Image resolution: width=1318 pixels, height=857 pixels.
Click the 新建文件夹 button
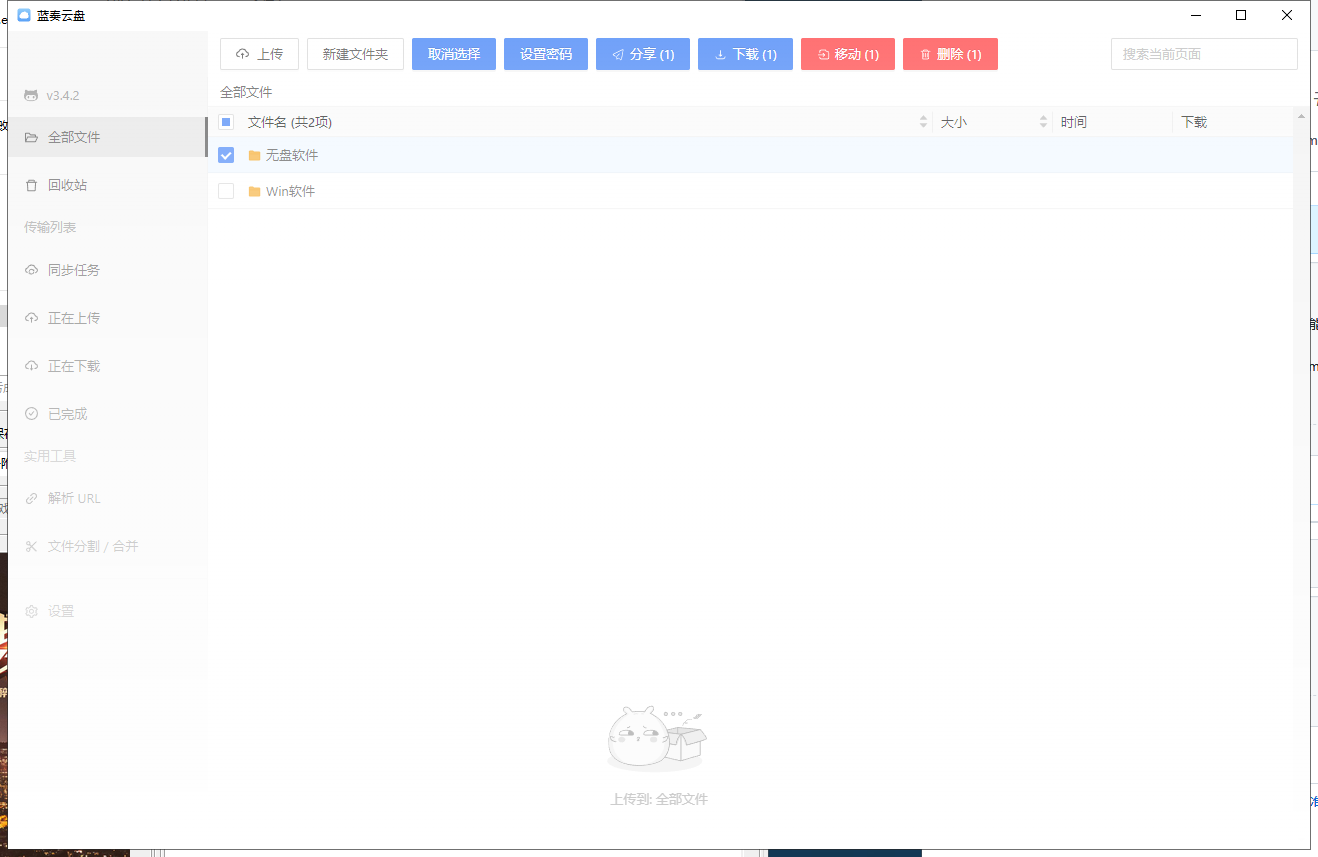[x=356, y=54]
